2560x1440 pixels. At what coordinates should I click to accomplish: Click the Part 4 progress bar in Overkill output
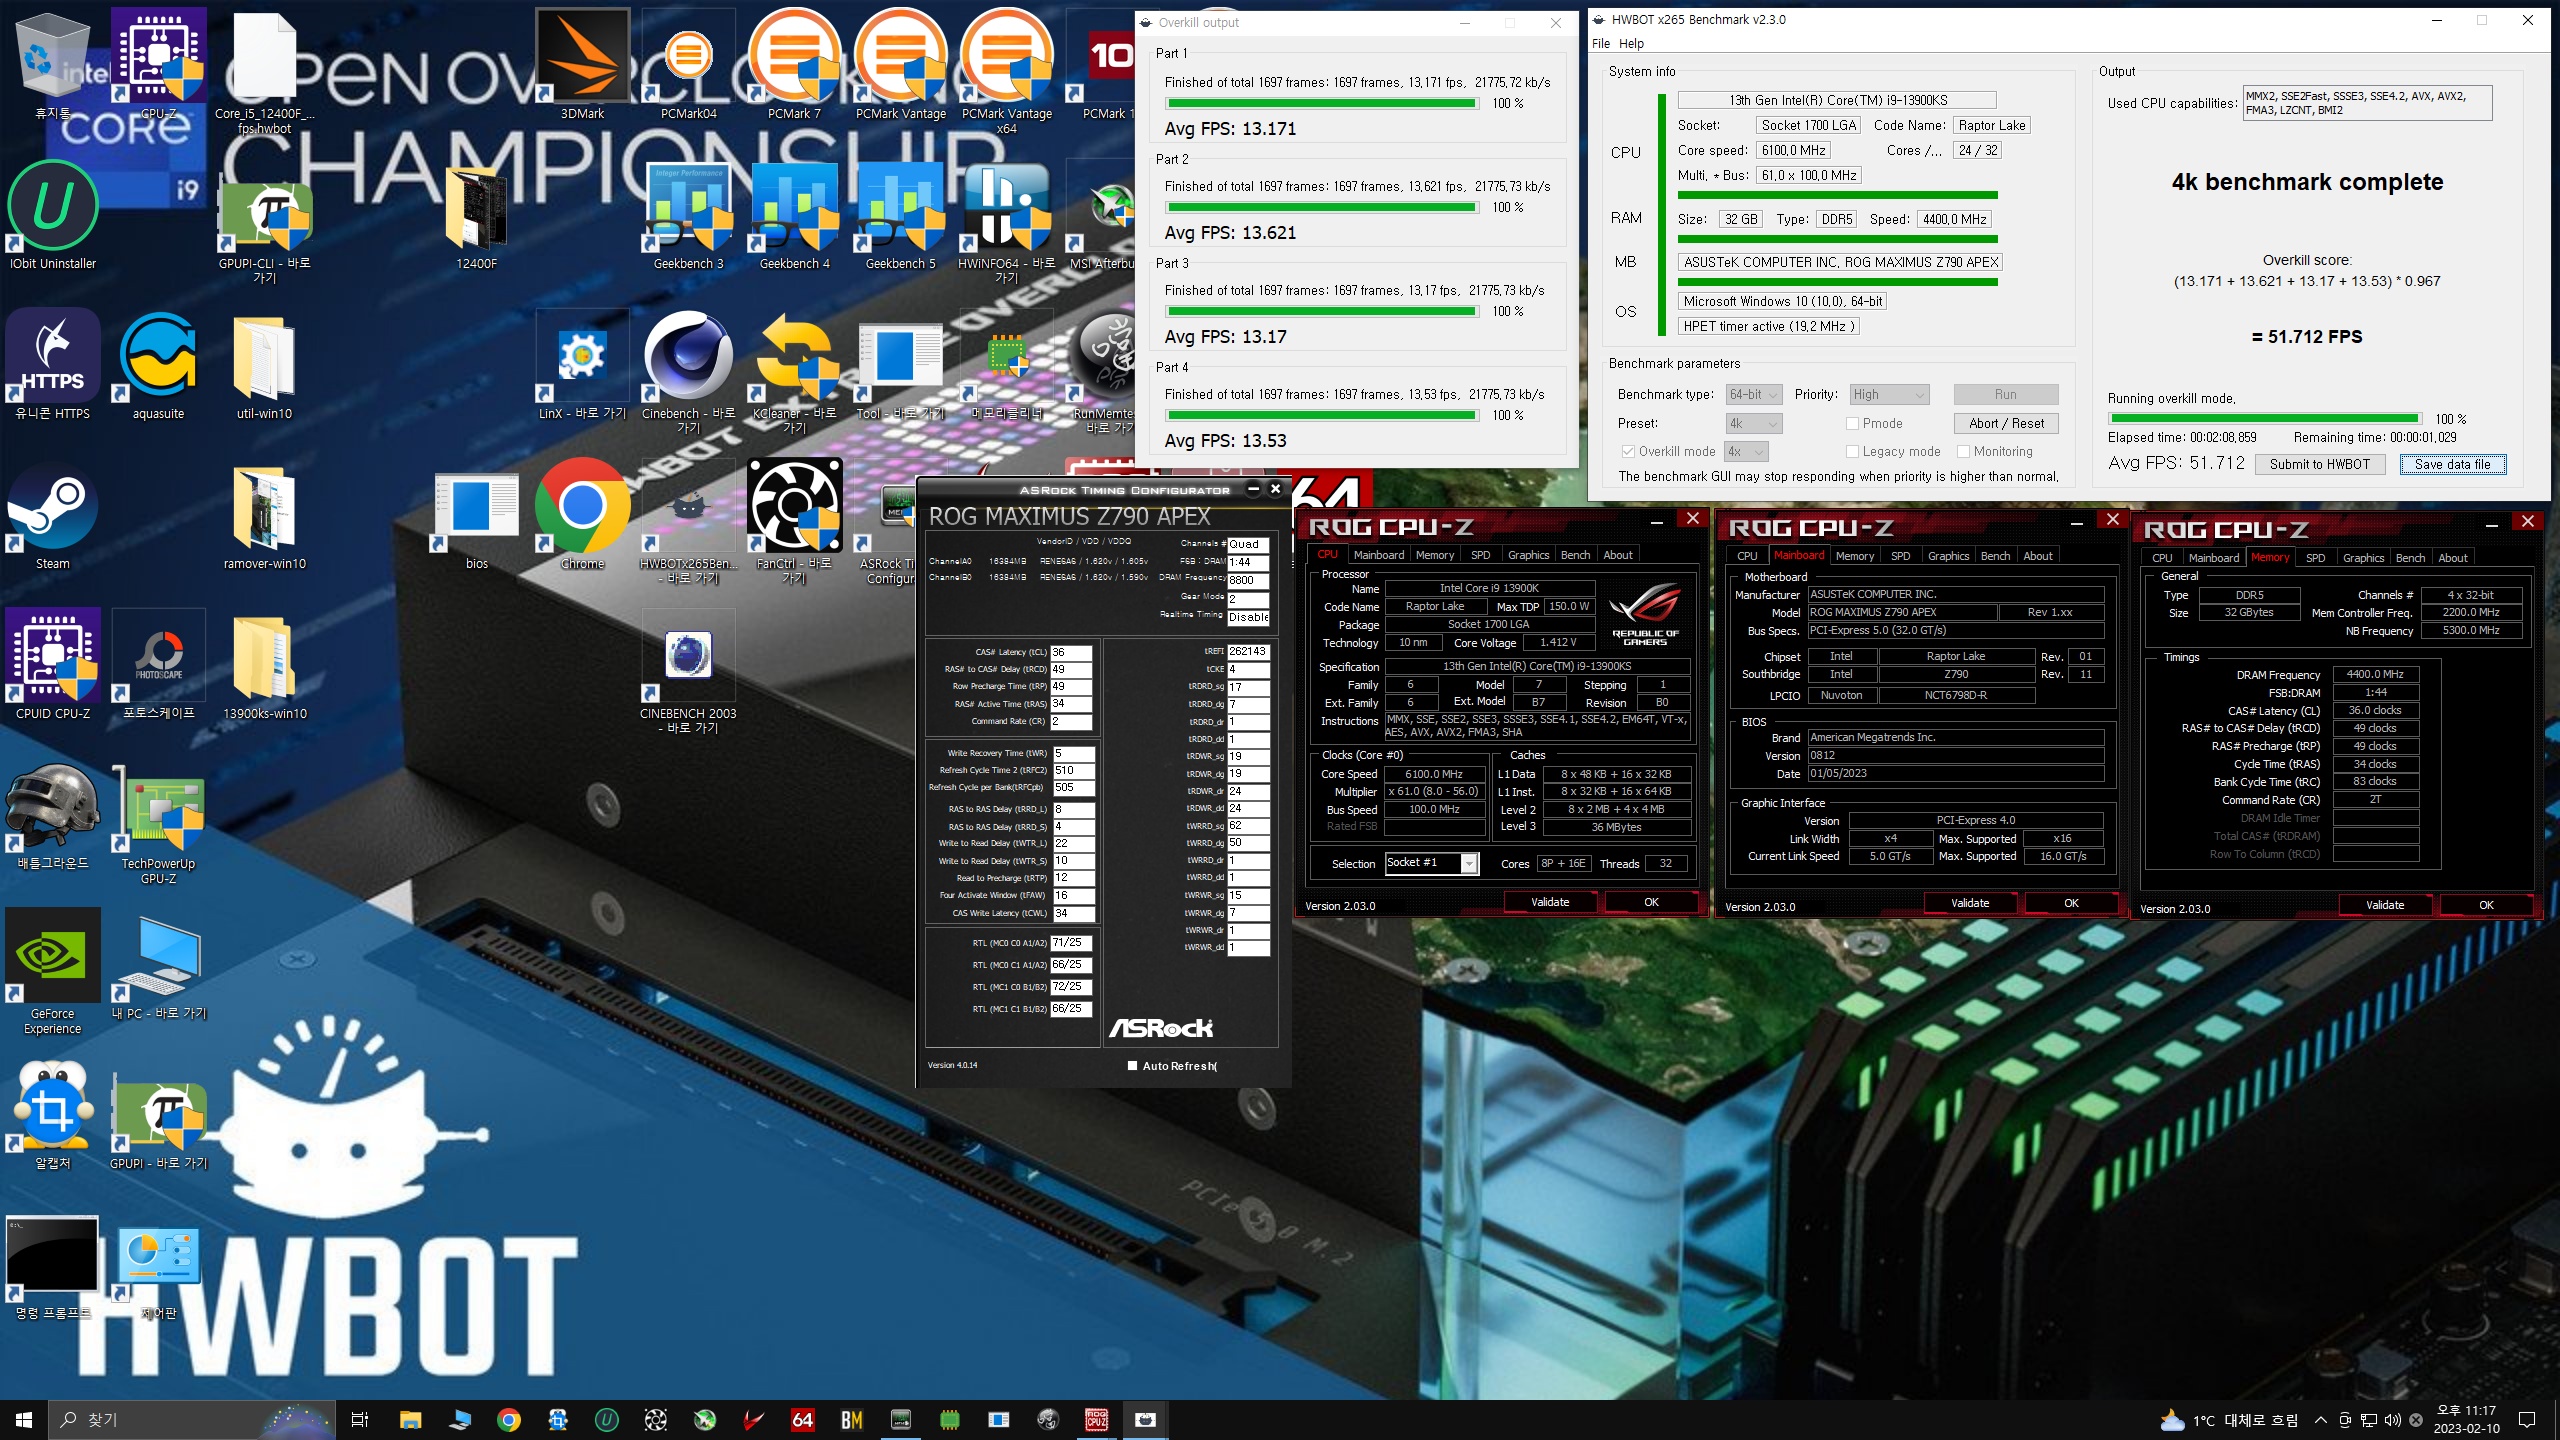tap(1322, 416)
